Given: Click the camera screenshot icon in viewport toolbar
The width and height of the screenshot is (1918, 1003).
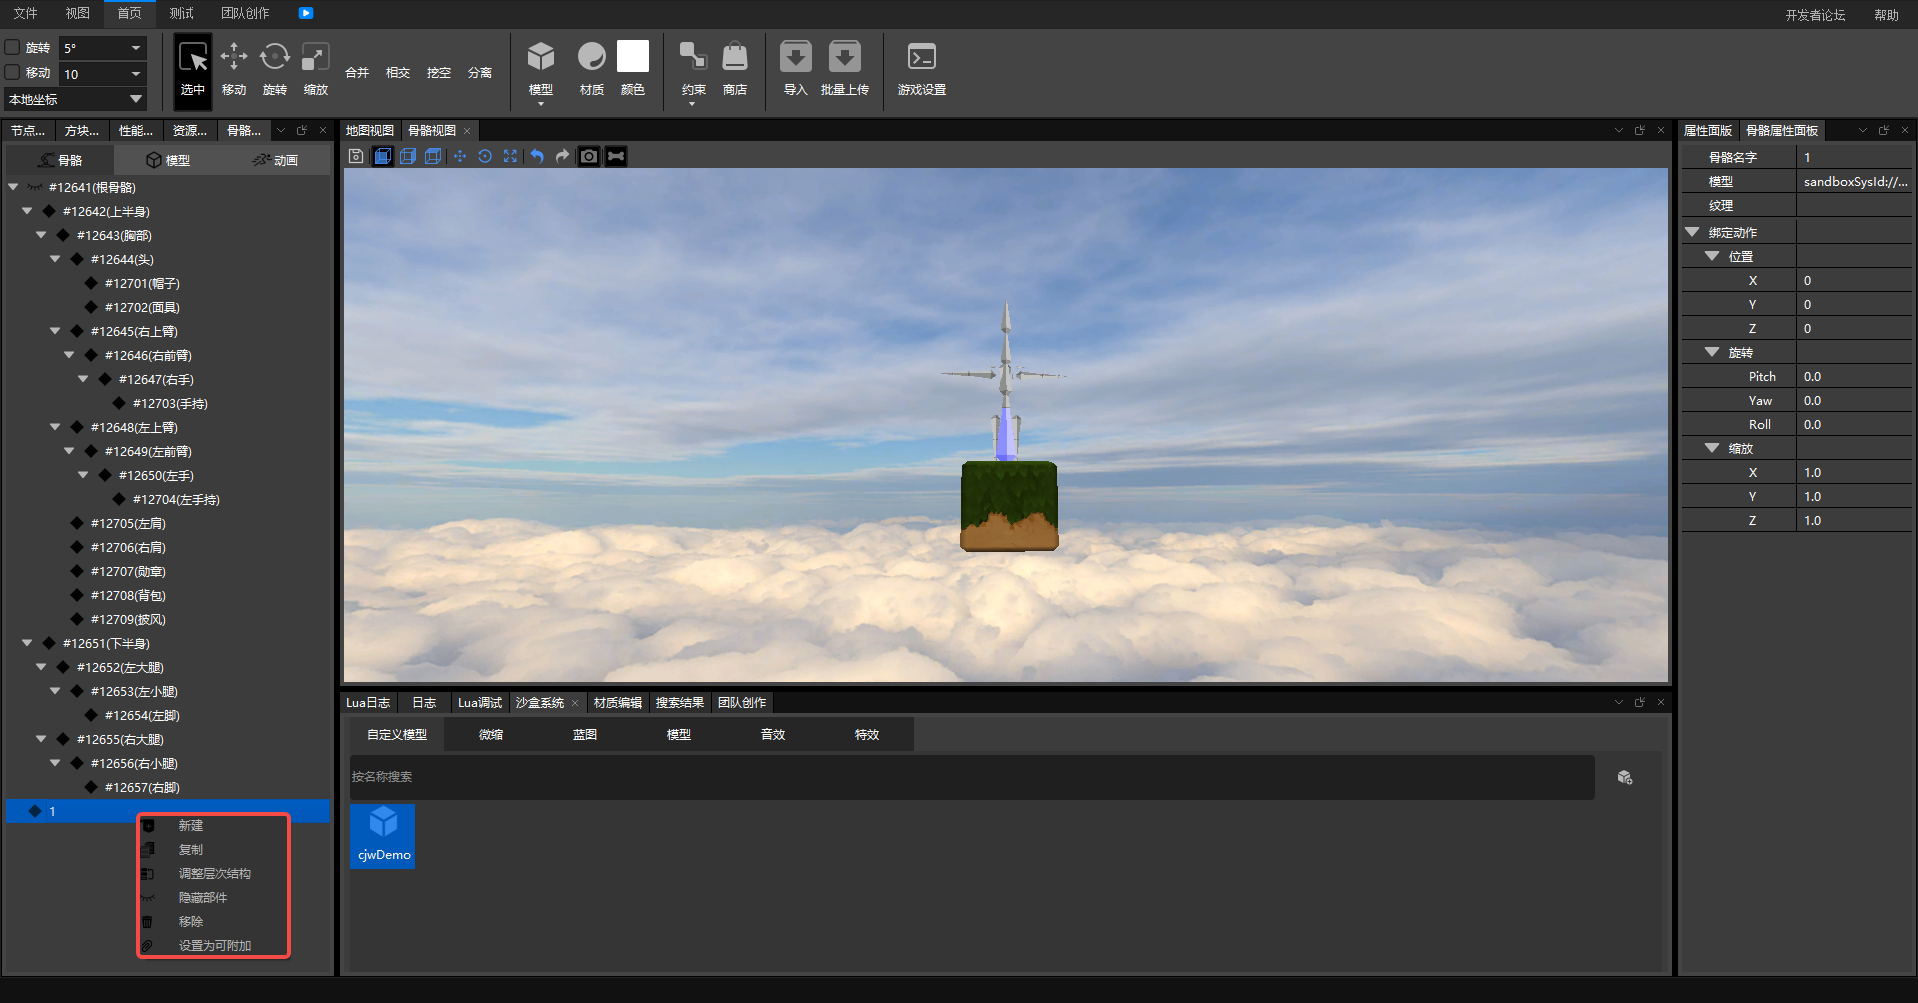Looking at the screenshot, I should [x=589, y=156].
